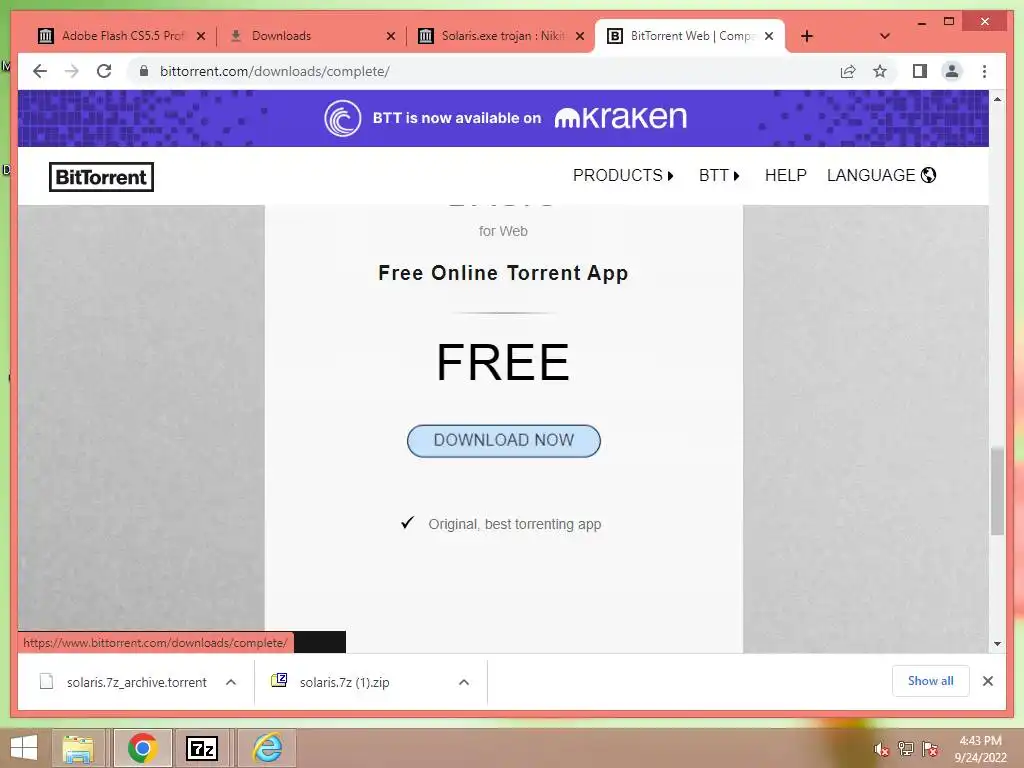This screenshot has width=1024, height=768.
Task: Close the BitTorrent Web tab
Action: [769, 36]
